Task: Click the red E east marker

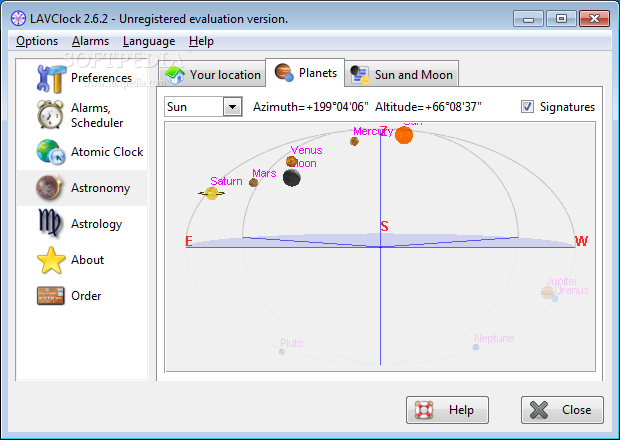Action: (x=189, y=241)
